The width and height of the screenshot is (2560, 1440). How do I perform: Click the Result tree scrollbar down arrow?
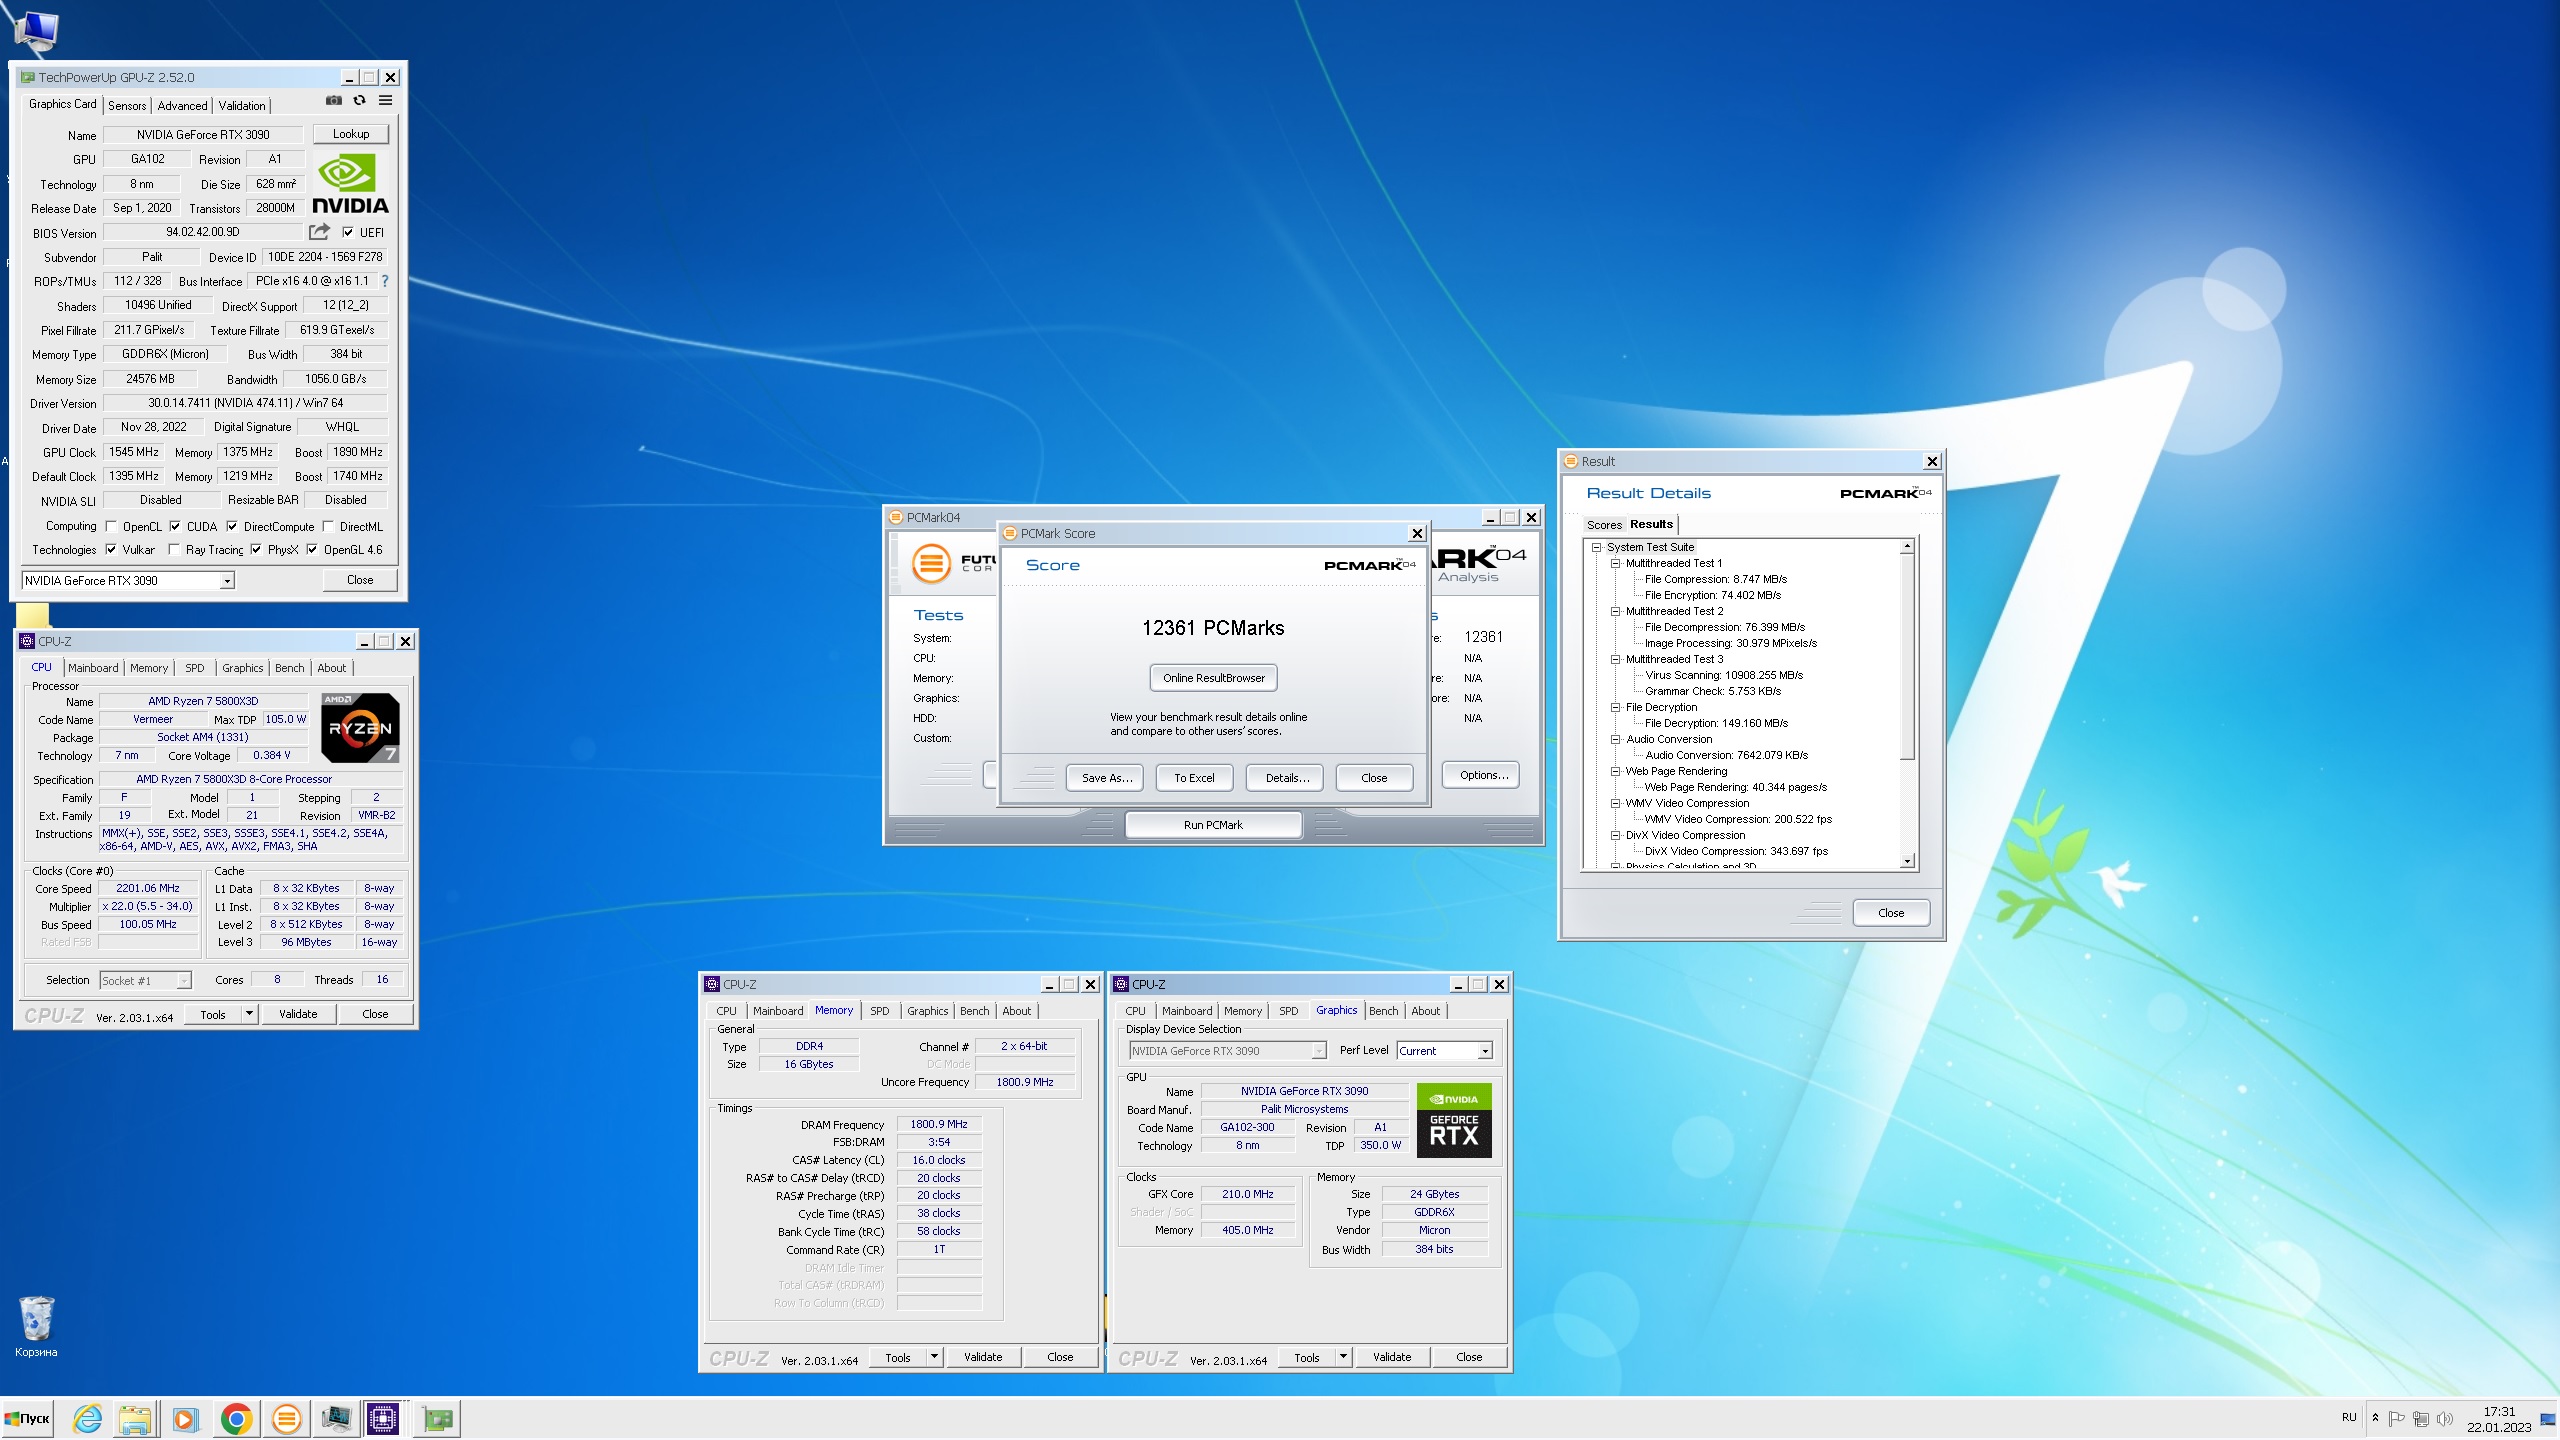pyautogui.click(x=1908, y=861)
